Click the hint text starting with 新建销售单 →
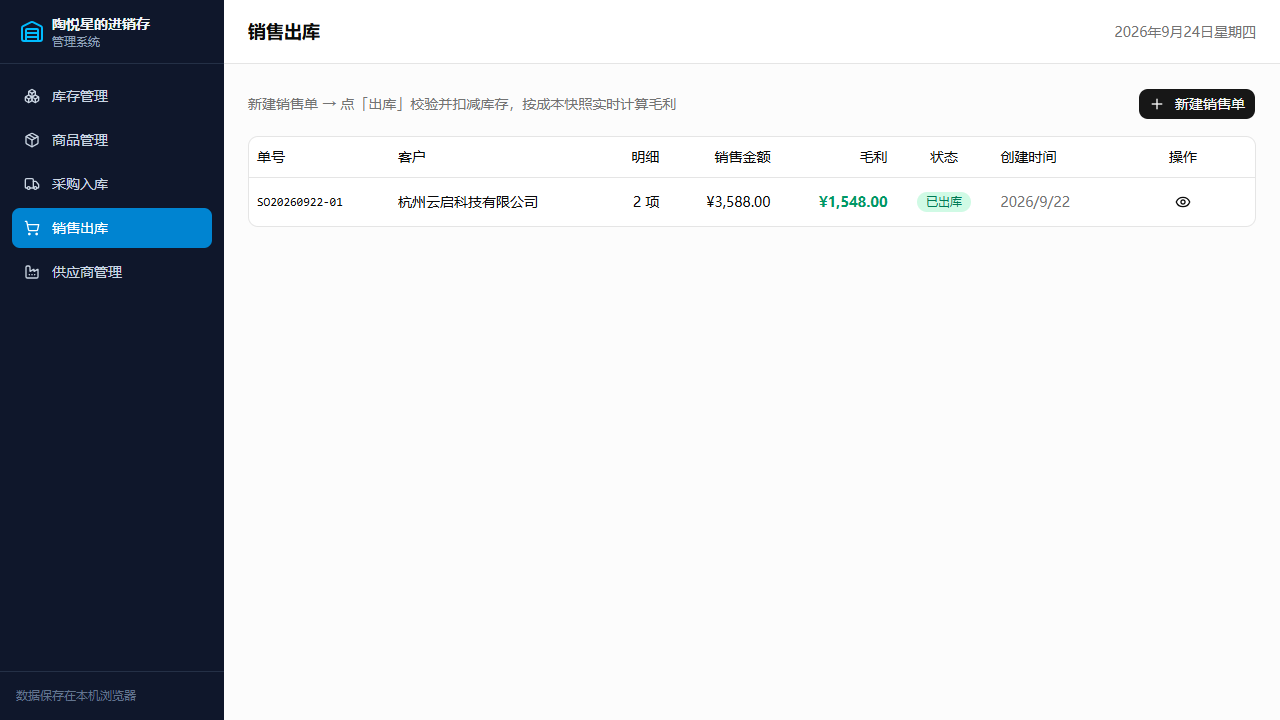Viewport: 1280px width, 720px height. pyautogui.click(x=462, y=104)
